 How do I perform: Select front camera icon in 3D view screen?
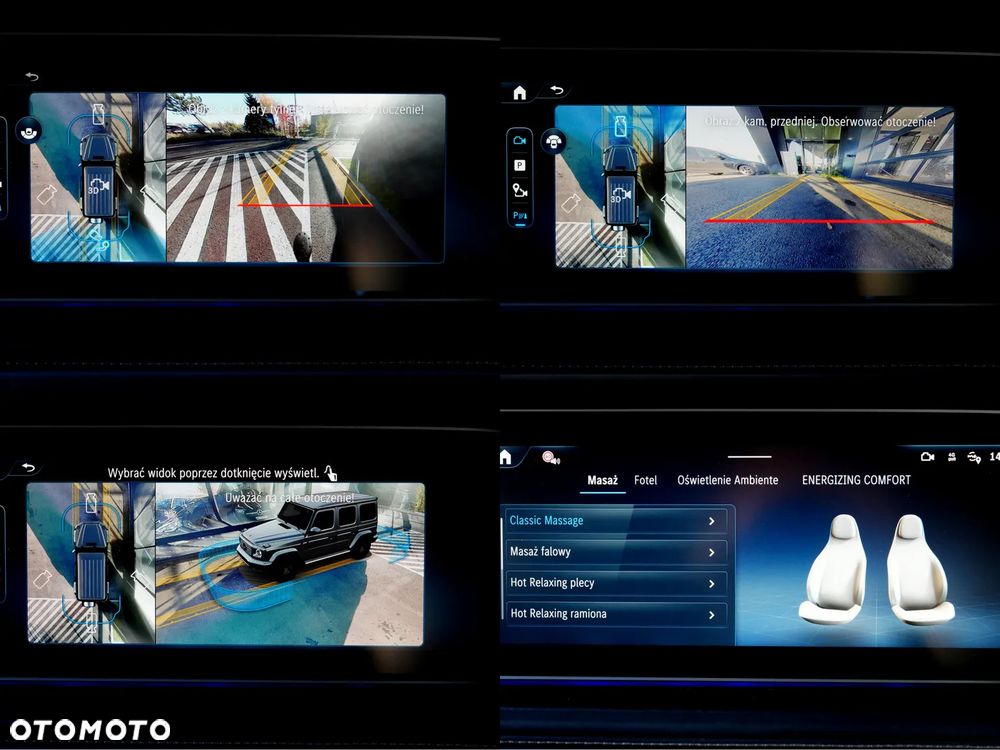[x=91, y=503]
